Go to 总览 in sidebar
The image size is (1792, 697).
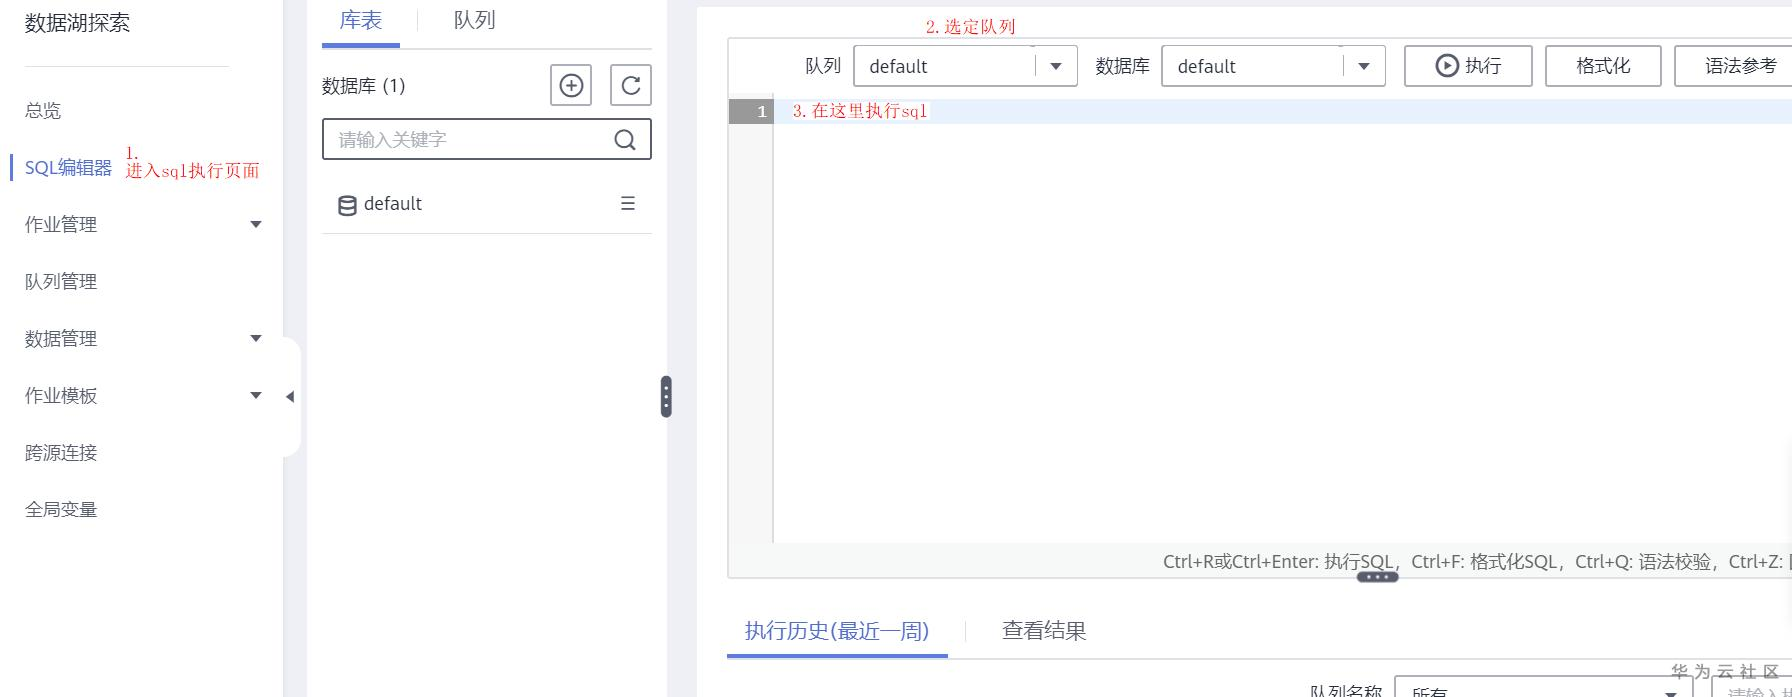43,110
